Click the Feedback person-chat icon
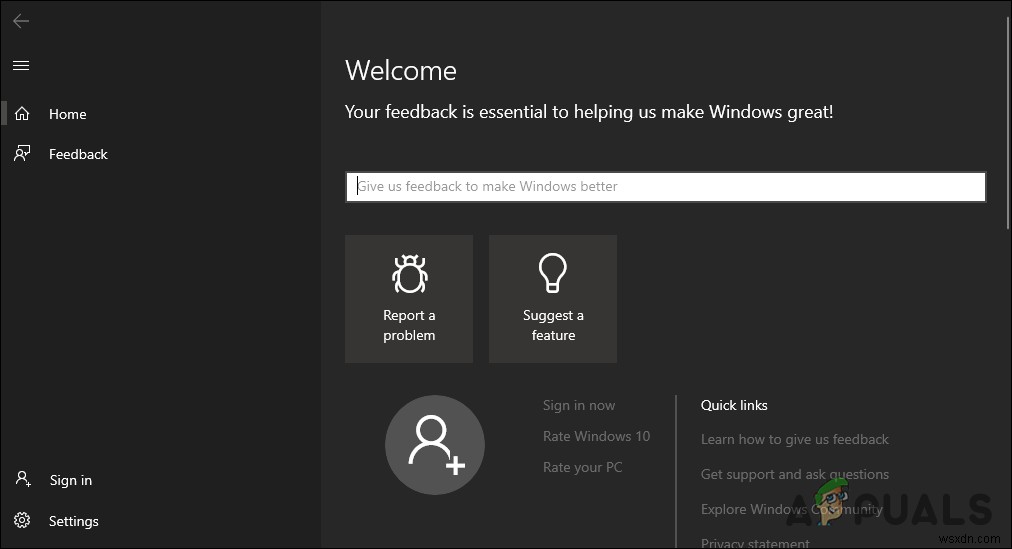 22,154
